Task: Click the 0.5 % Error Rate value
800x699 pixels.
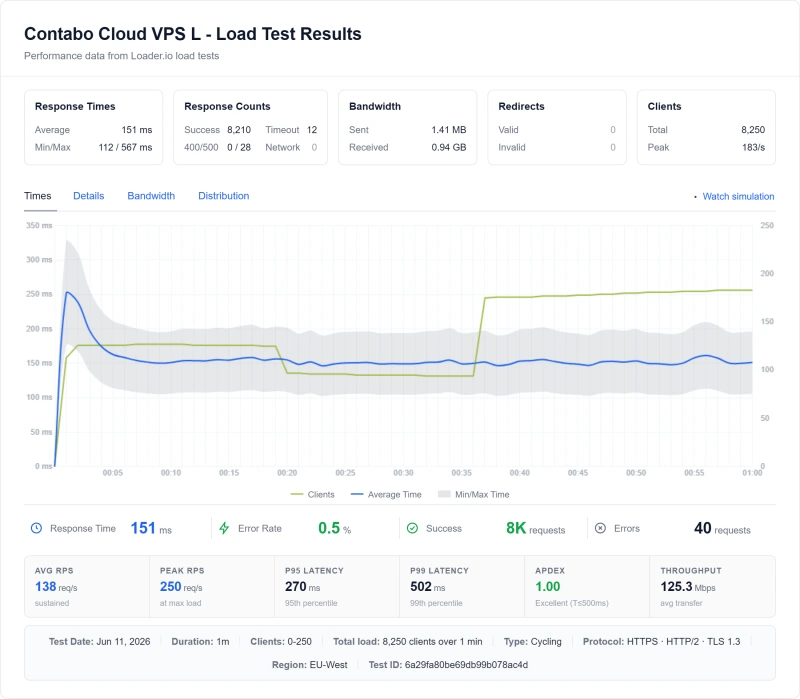Action: [x=335, y=528]
